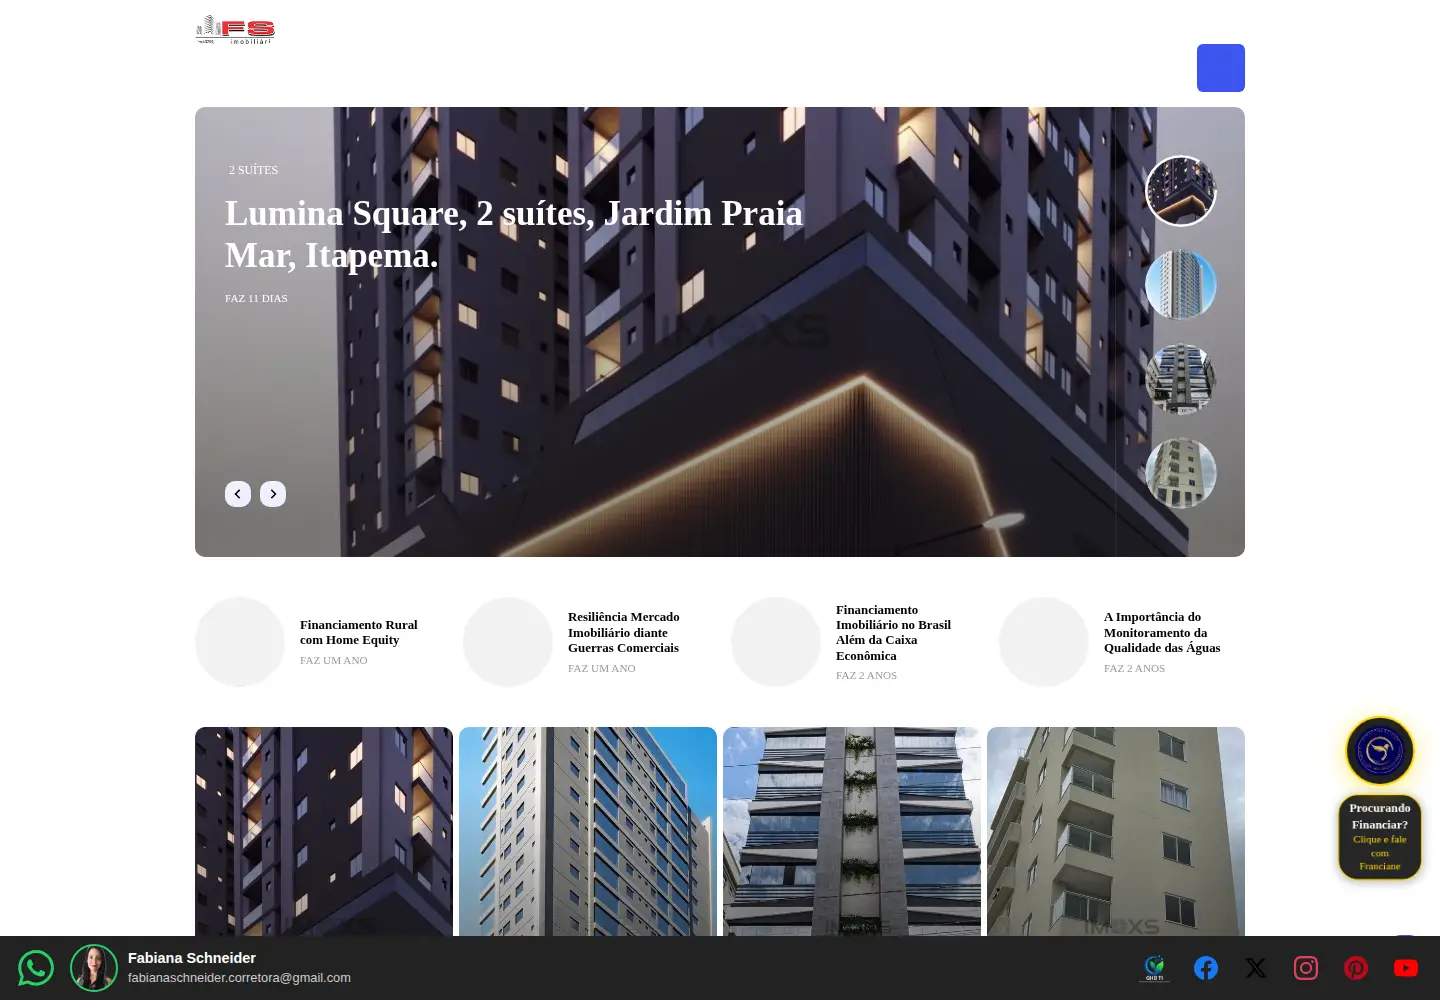This screenshot has height=1000, width=1440.
Task: Click the fabianaschneider.corretora@gmail.com email
Action: pos(239,978)
